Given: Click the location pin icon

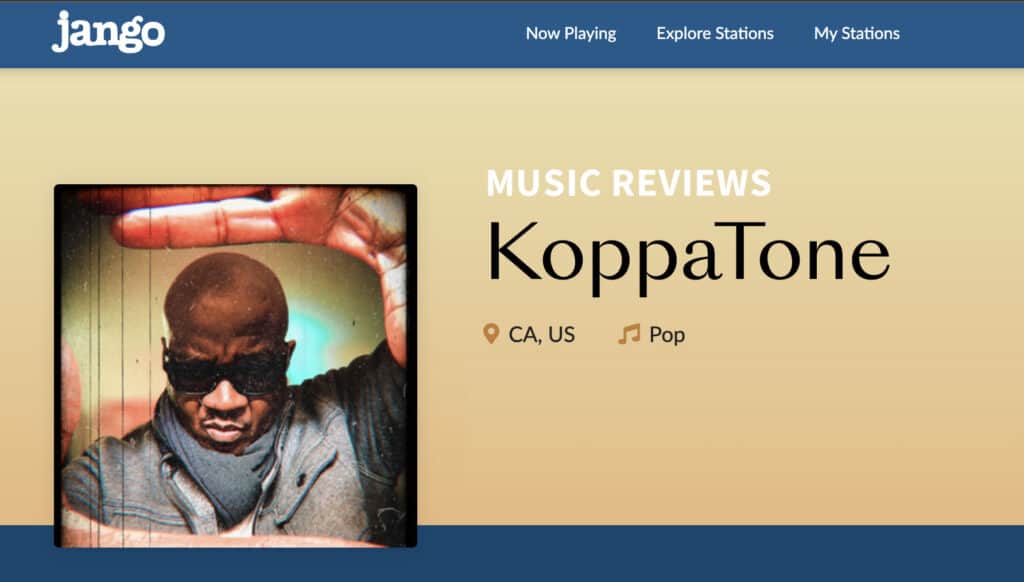Looking at the screenshot, I should (x=490, y=334).
